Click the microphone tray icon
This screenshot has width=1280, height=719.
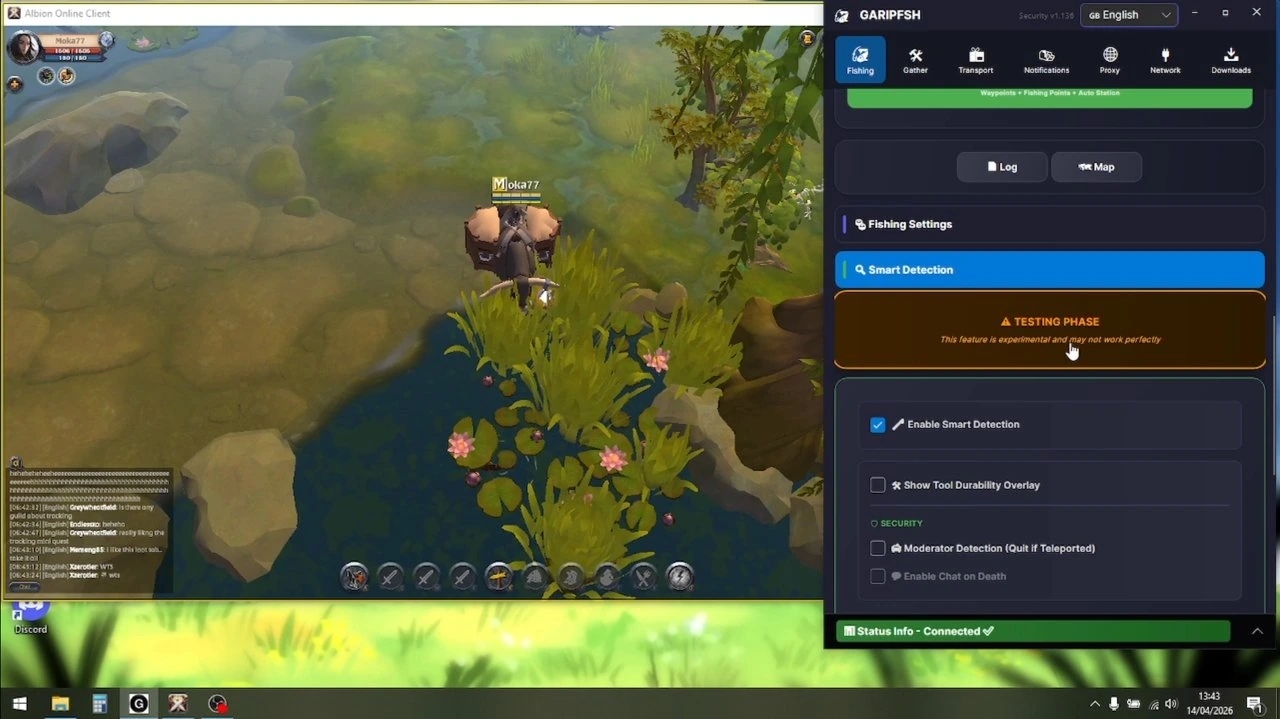coord(1114,704)
